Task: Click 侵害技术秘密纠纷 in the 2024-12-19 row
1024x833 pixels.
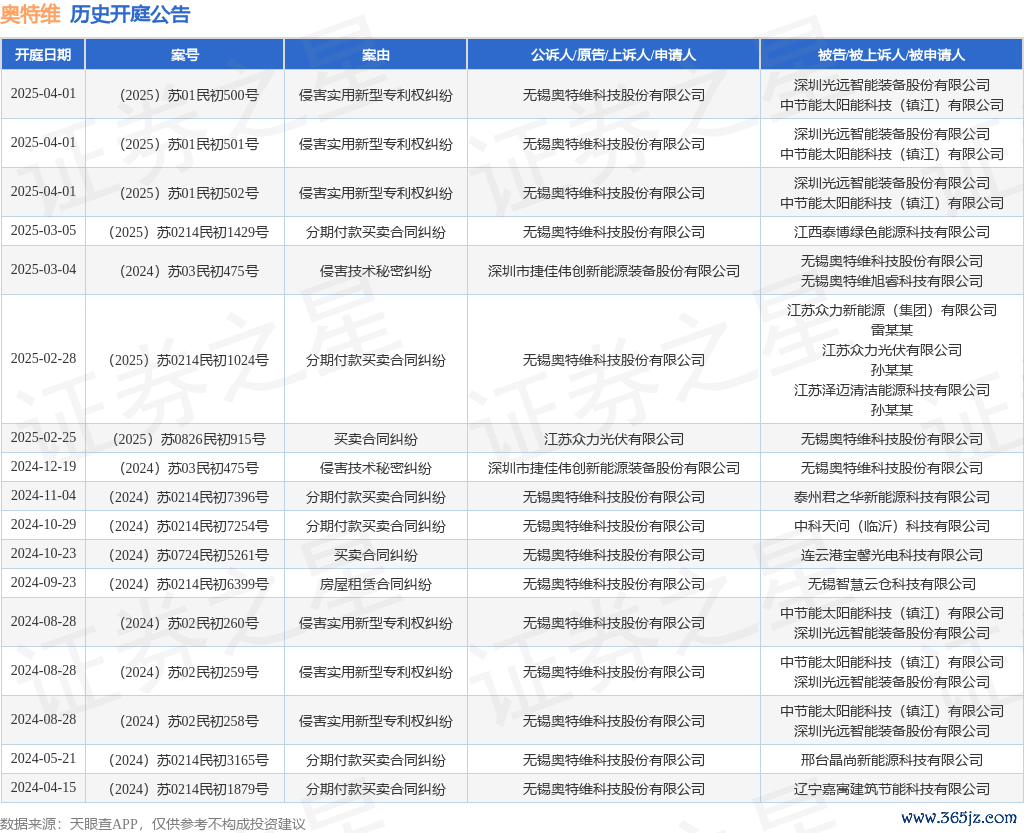Action: [376, 468]
